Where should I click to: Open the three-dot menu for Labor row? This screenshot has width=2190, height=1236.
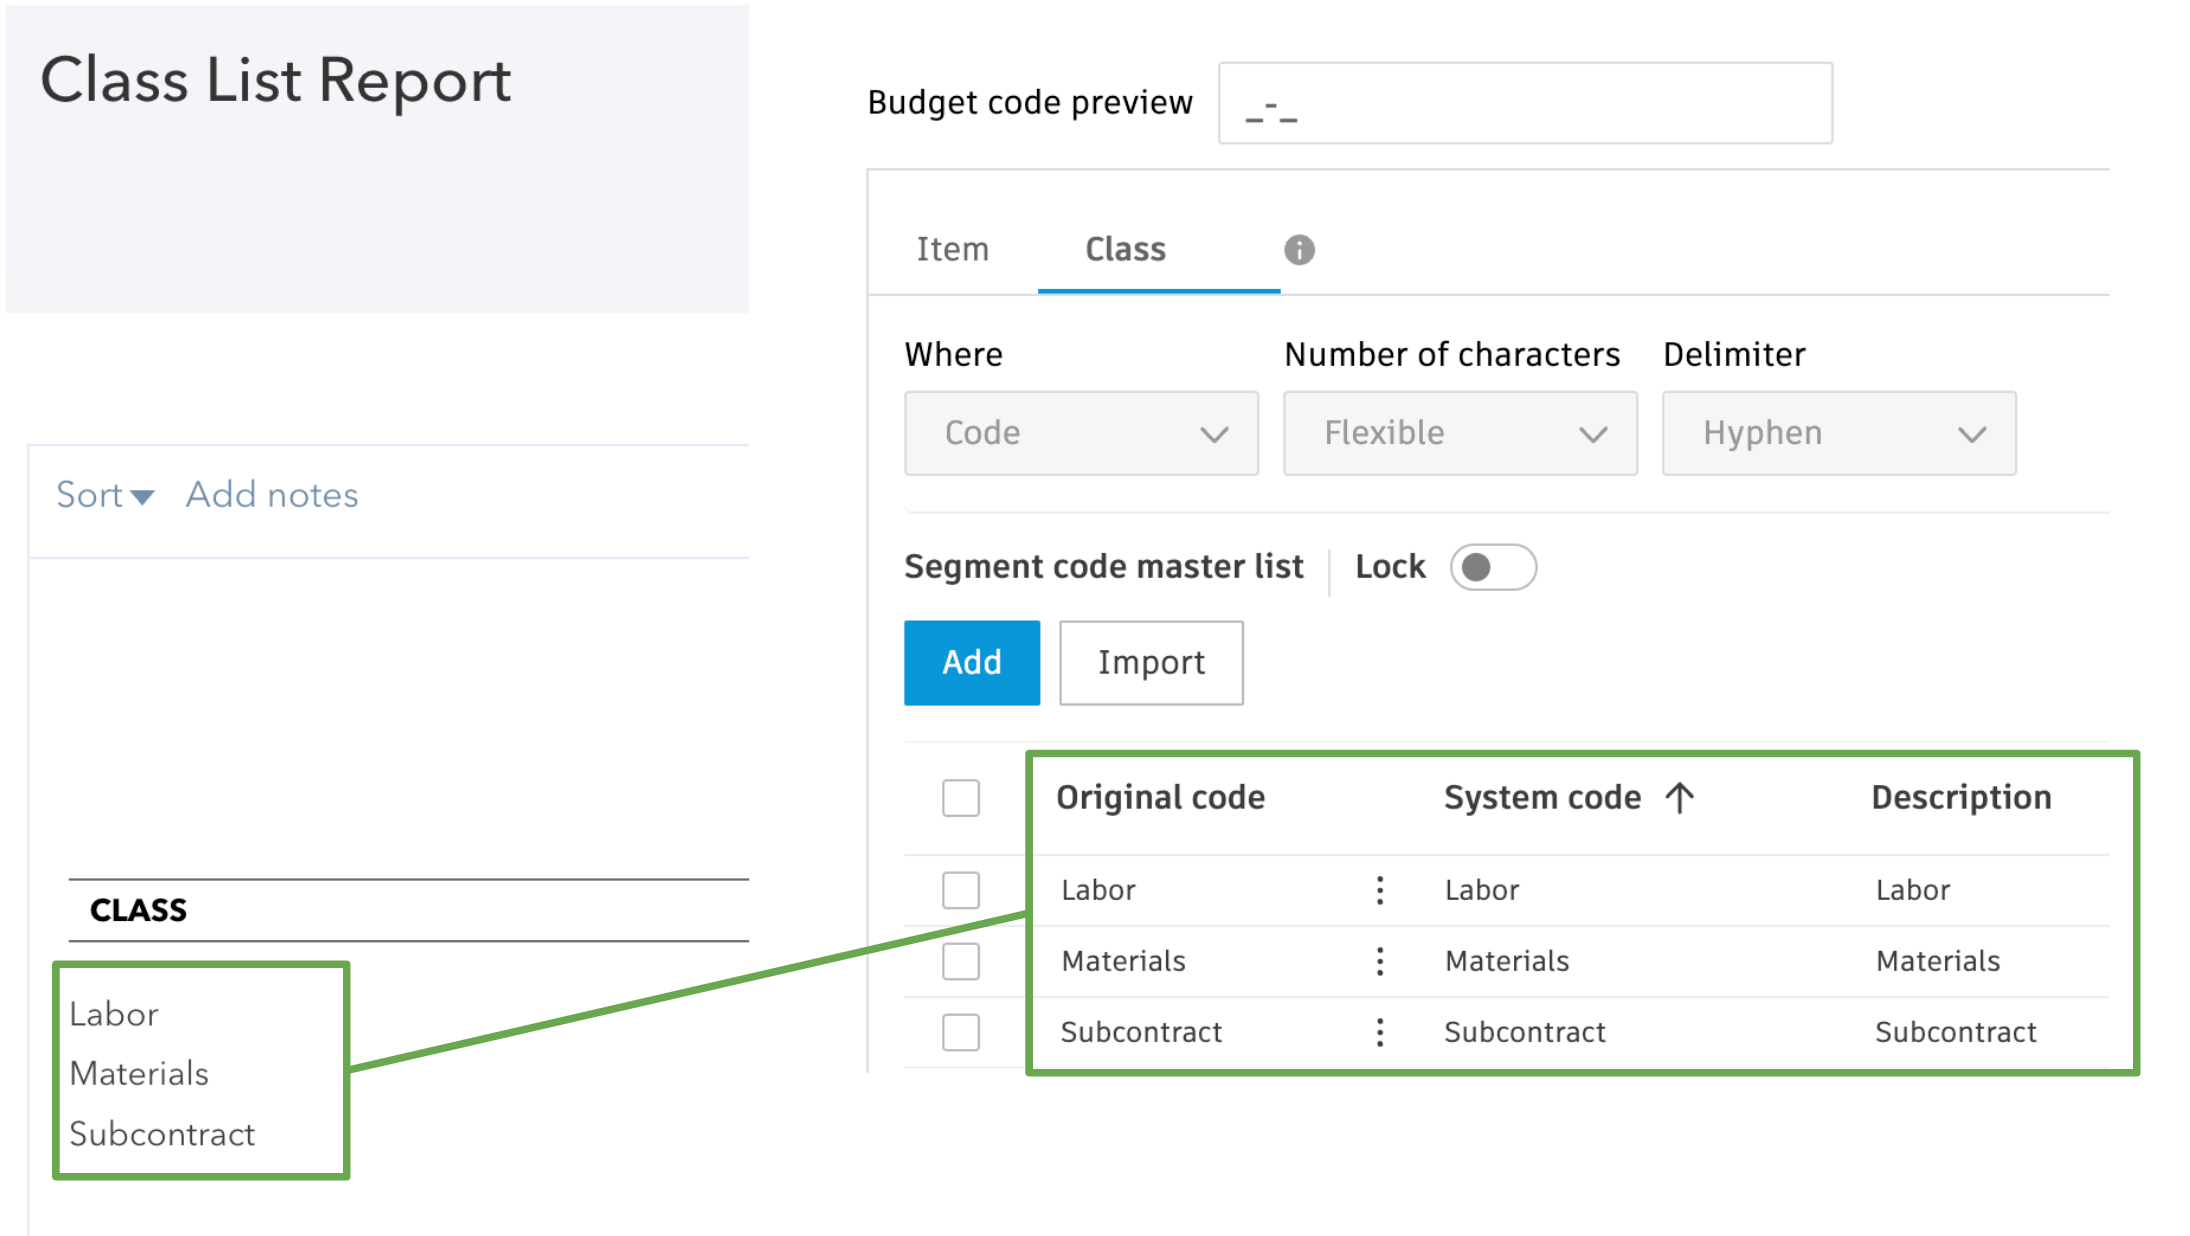pyautogui.click(x=1380, y=890)
